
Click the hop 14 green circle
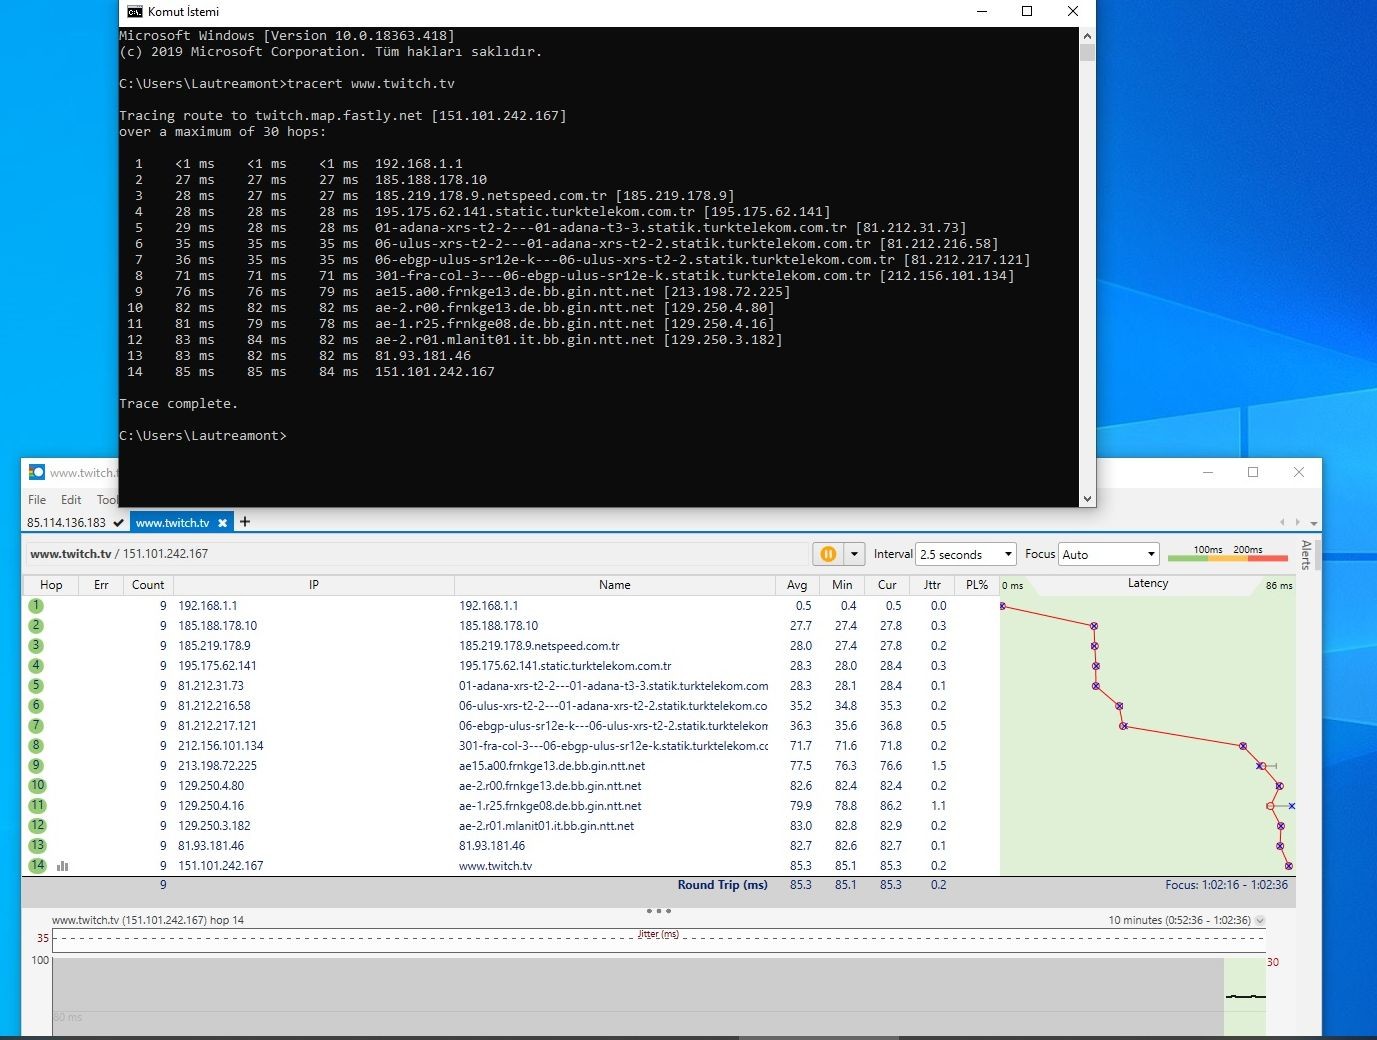(x=37, y=866)
